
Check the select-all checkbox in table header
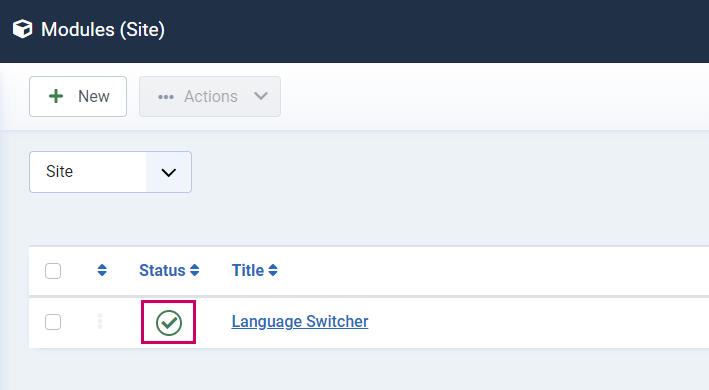[53, 271]
